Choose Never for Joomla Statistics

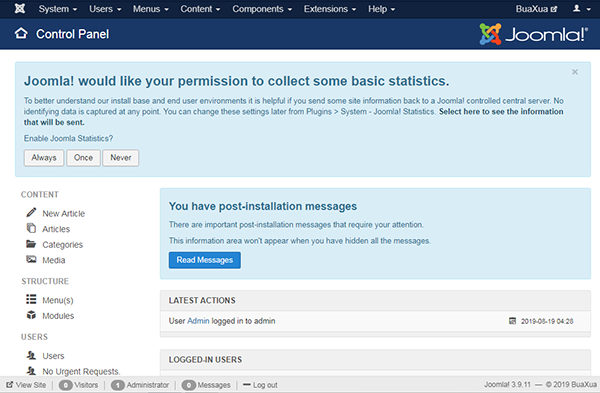tap(121, 158)
